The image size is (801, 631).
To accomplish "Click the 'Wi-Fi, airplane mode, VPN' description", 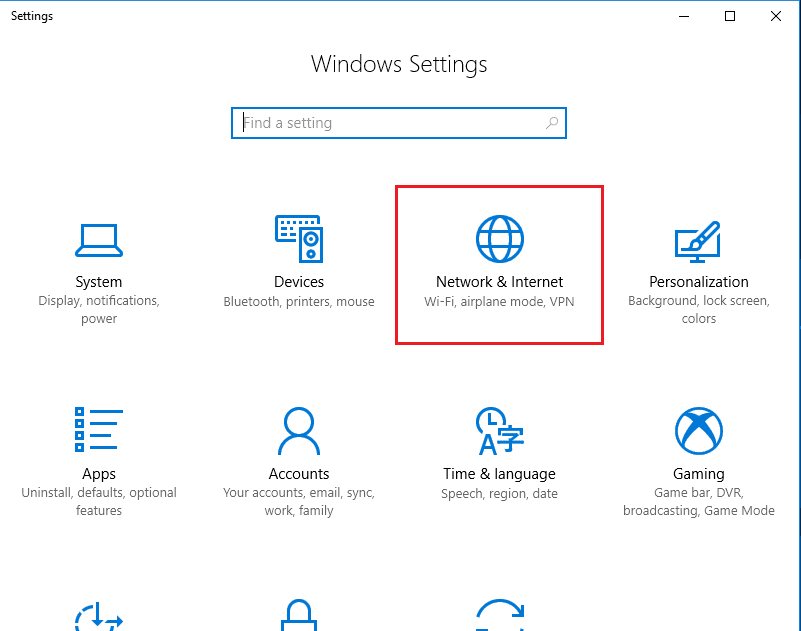I will pyautogui.click(x=499, y=301).
